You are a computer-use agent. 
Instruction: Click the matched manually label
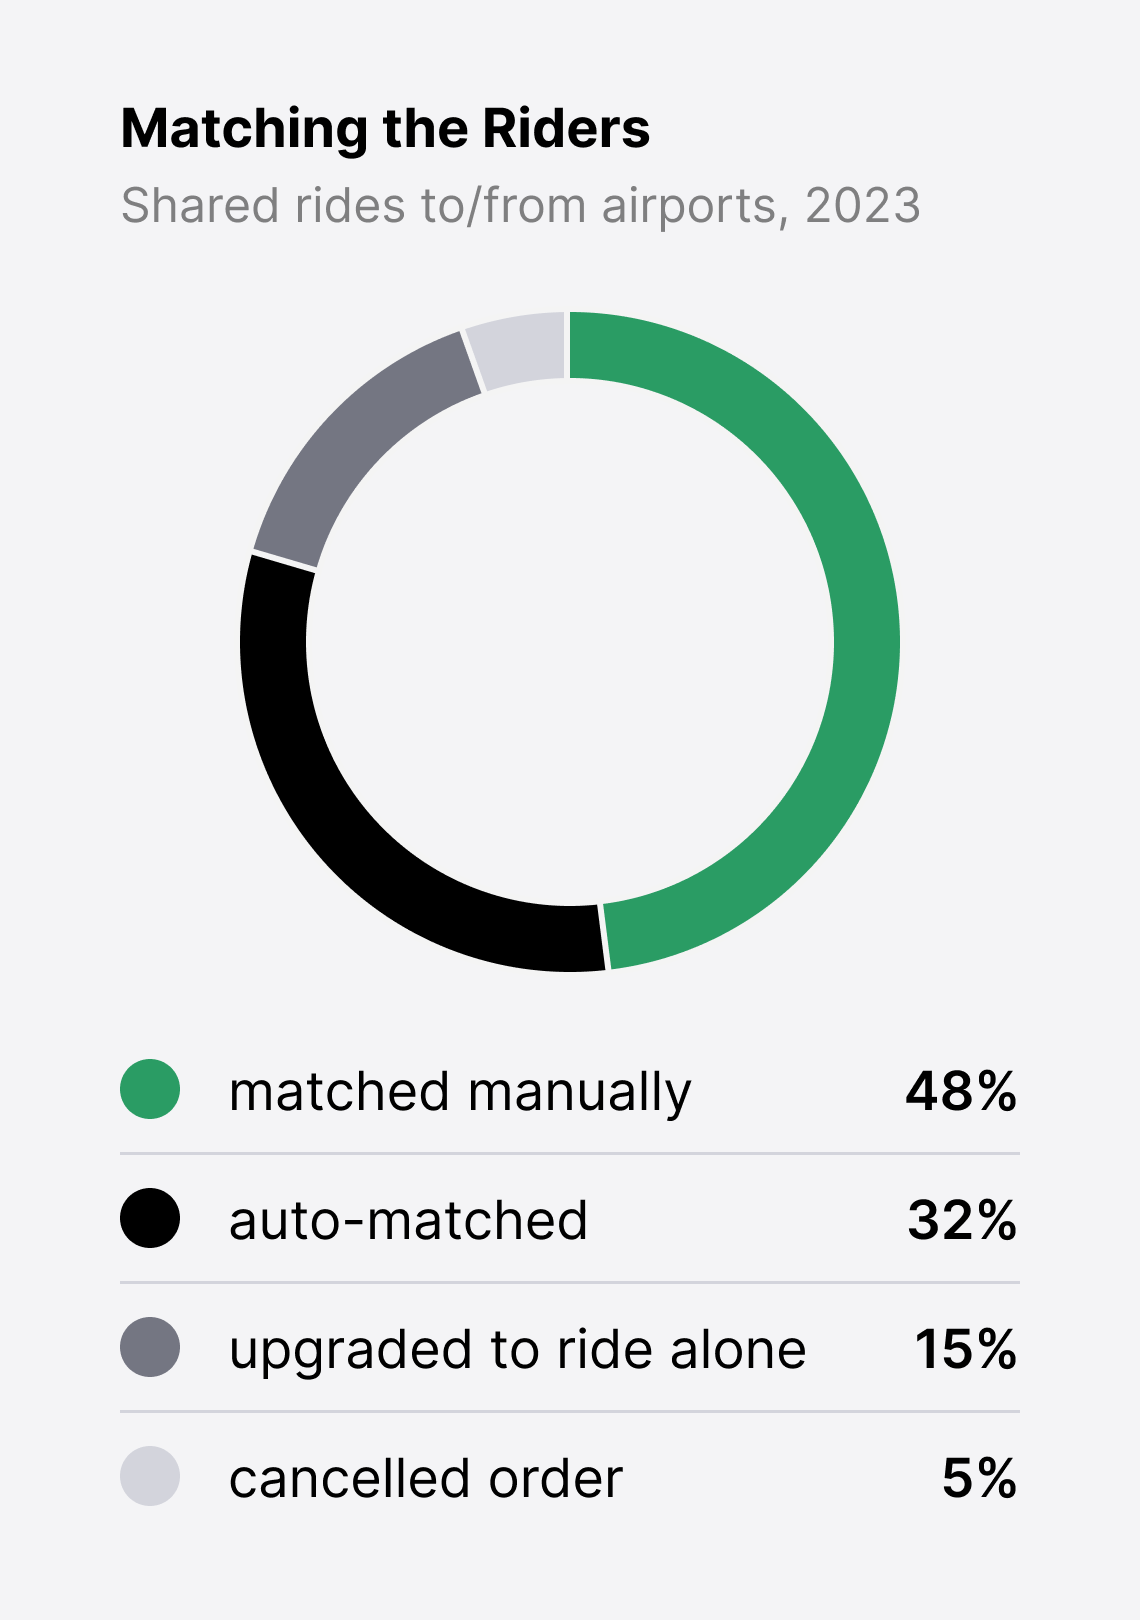(460, 1091)
